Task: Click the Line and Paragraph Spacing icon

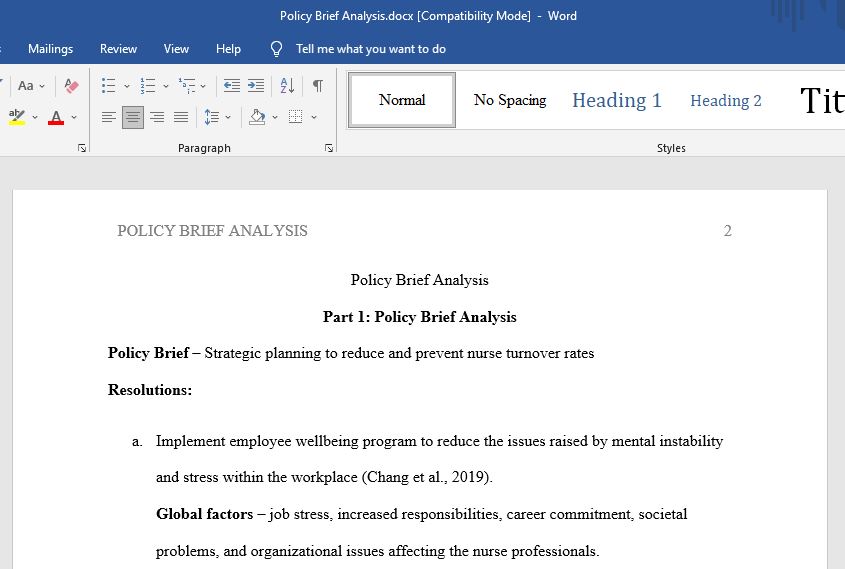Action: click(x=212, y=117)
